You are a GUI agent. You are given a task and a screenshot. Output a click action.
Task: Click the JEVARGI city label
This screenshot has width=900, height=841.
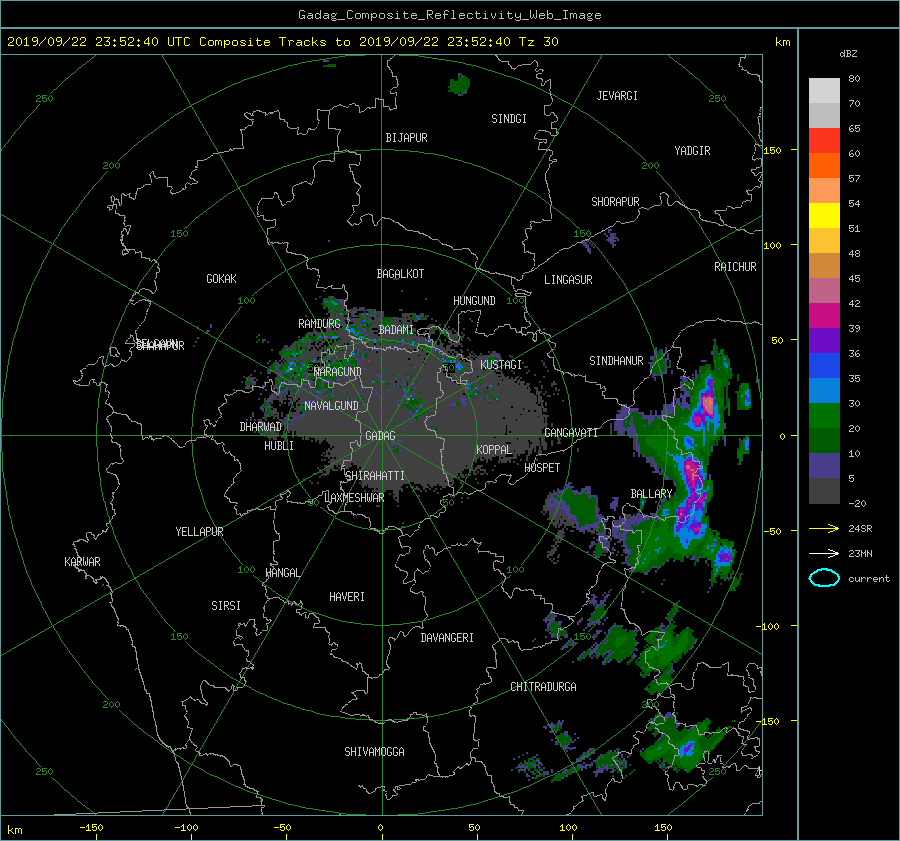pos(617,96)
